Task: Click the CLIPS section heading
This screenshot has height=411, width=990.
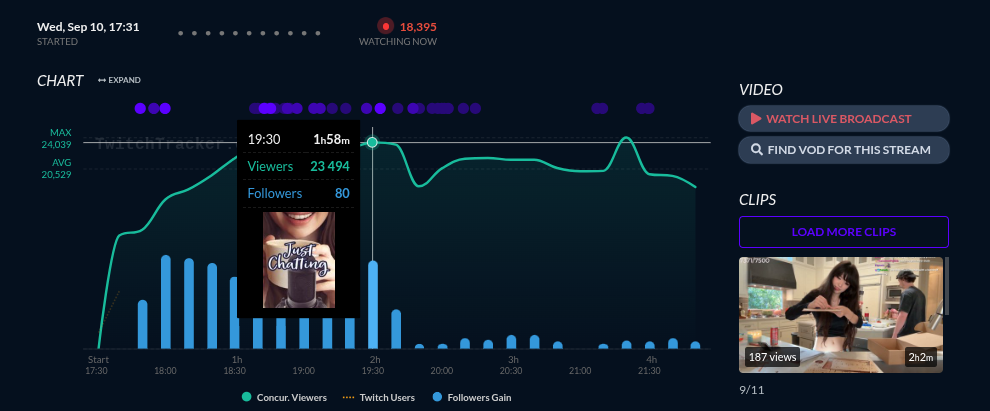Action: (x=757, y=200)
